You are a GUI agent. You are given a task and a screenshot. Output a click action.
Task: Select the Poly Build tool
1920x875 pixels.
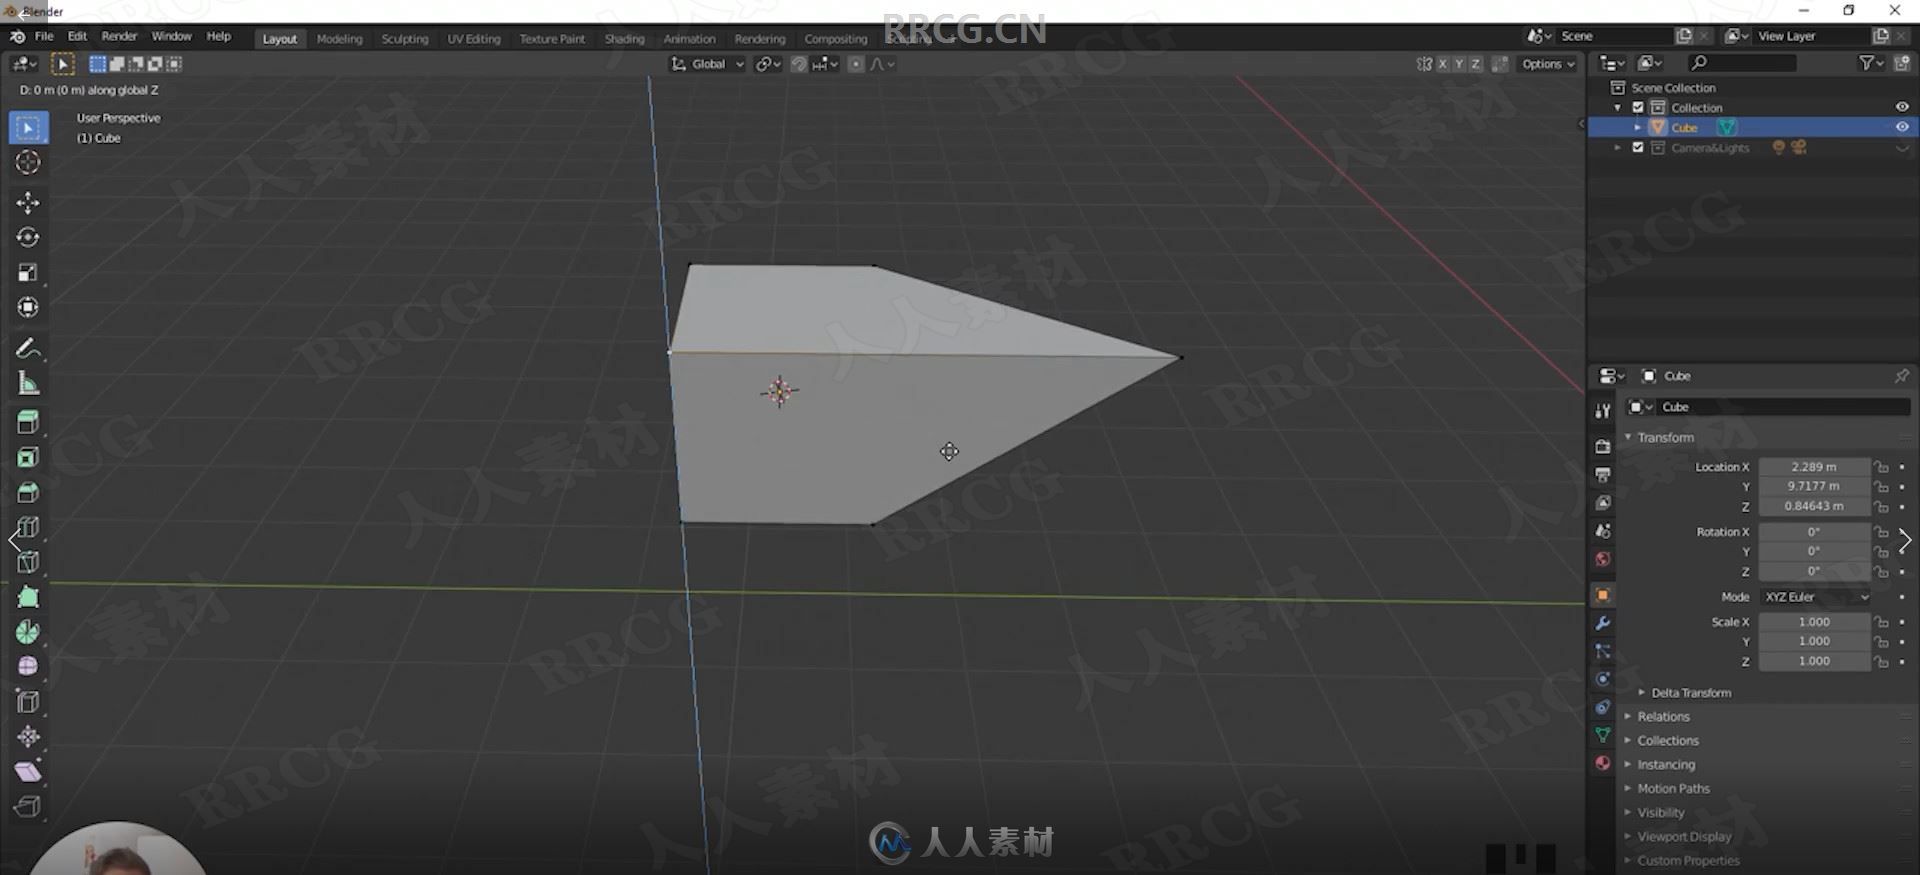click(x=28, y=598)
